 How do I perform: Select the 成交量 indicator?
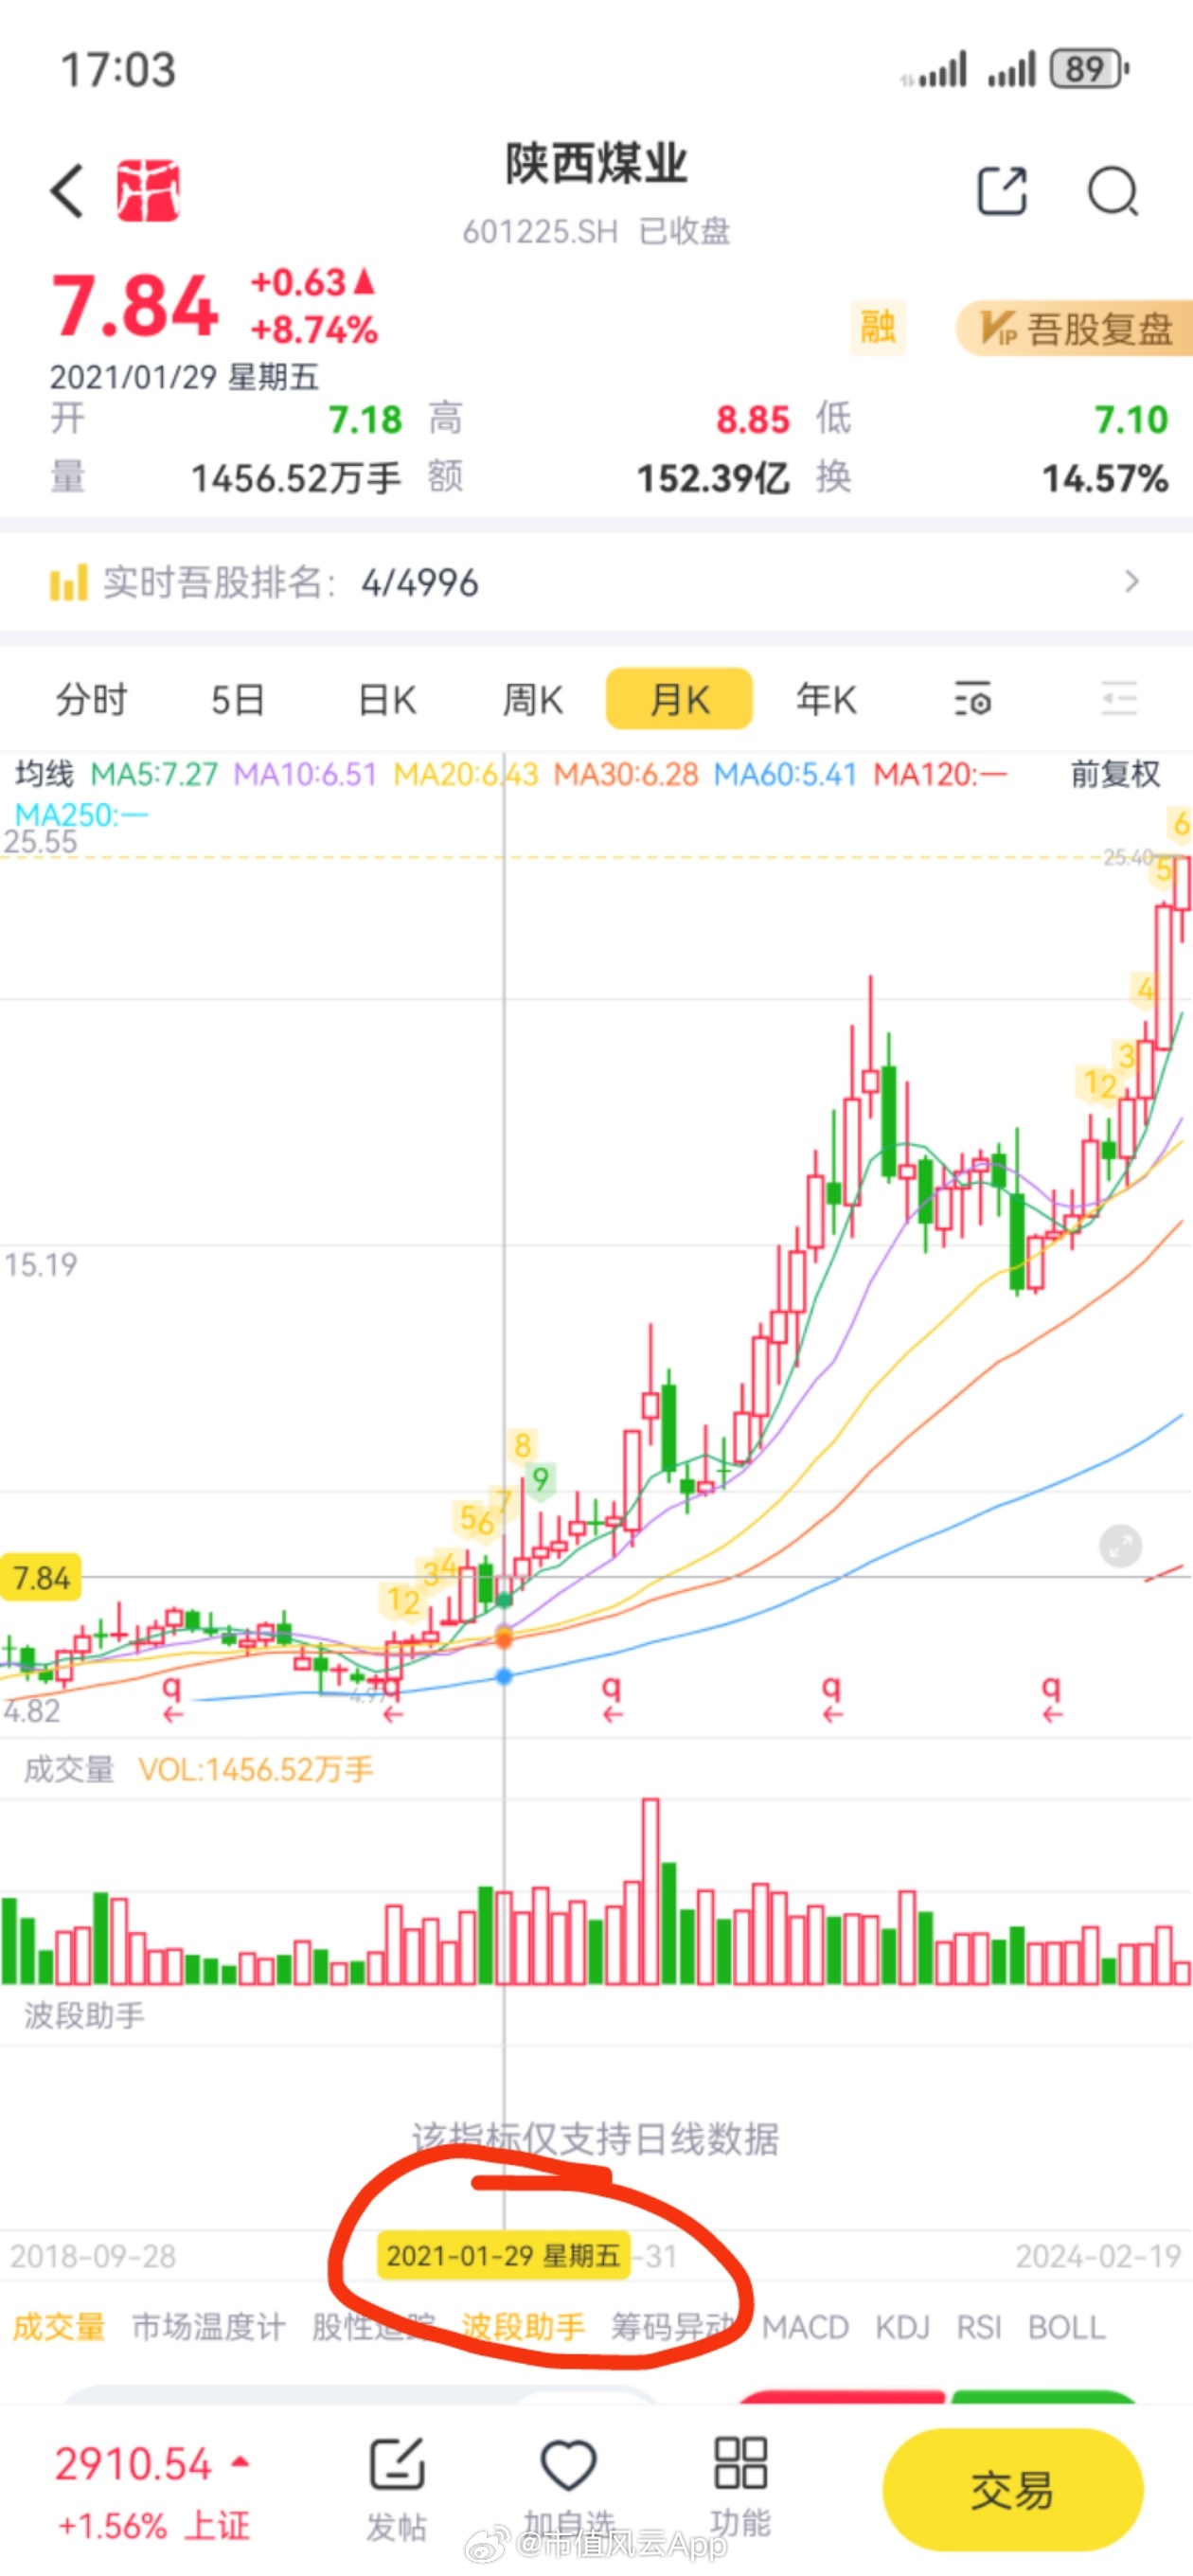point(59,2328)
